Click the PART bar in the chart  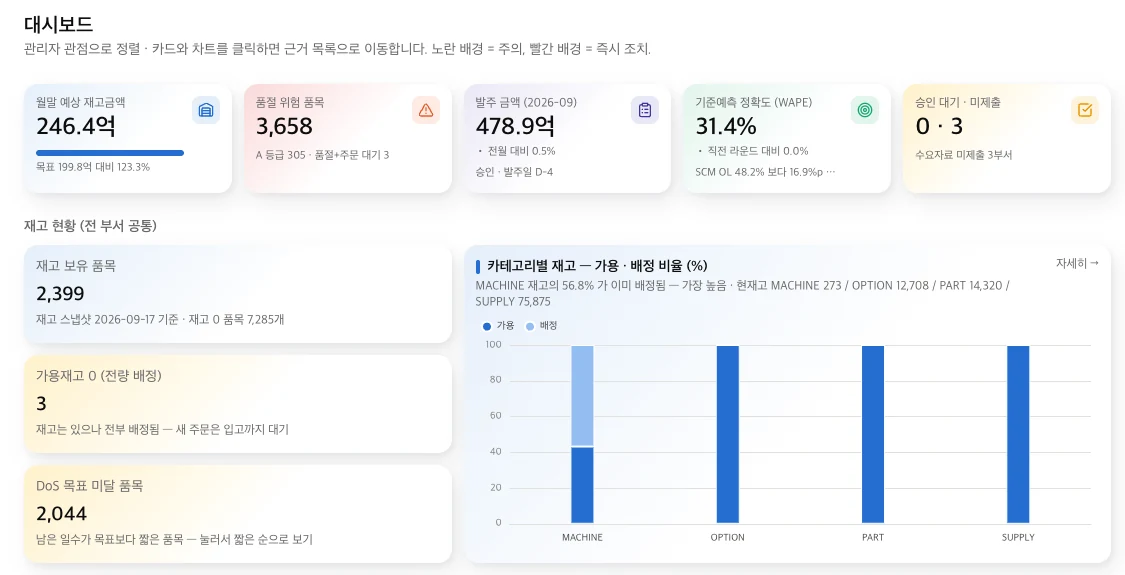[x=873, y=434]
